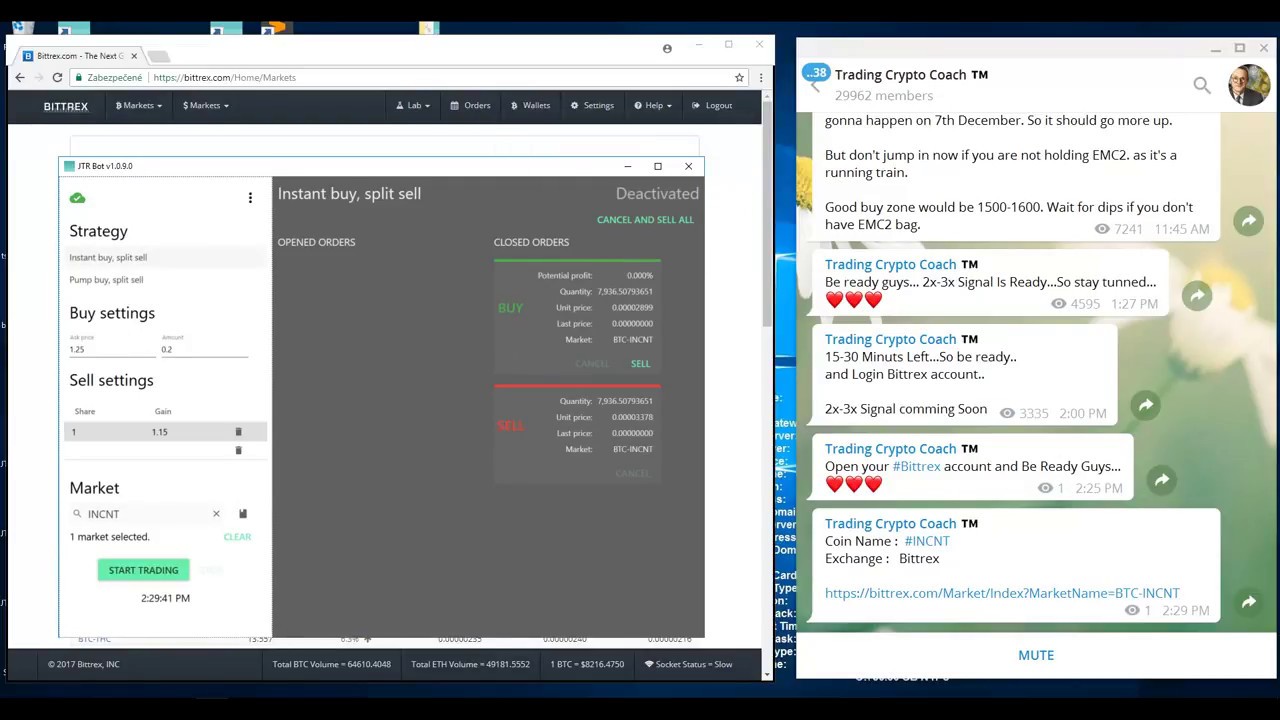Click the Chrome profile avatar icon

(667, 48)
